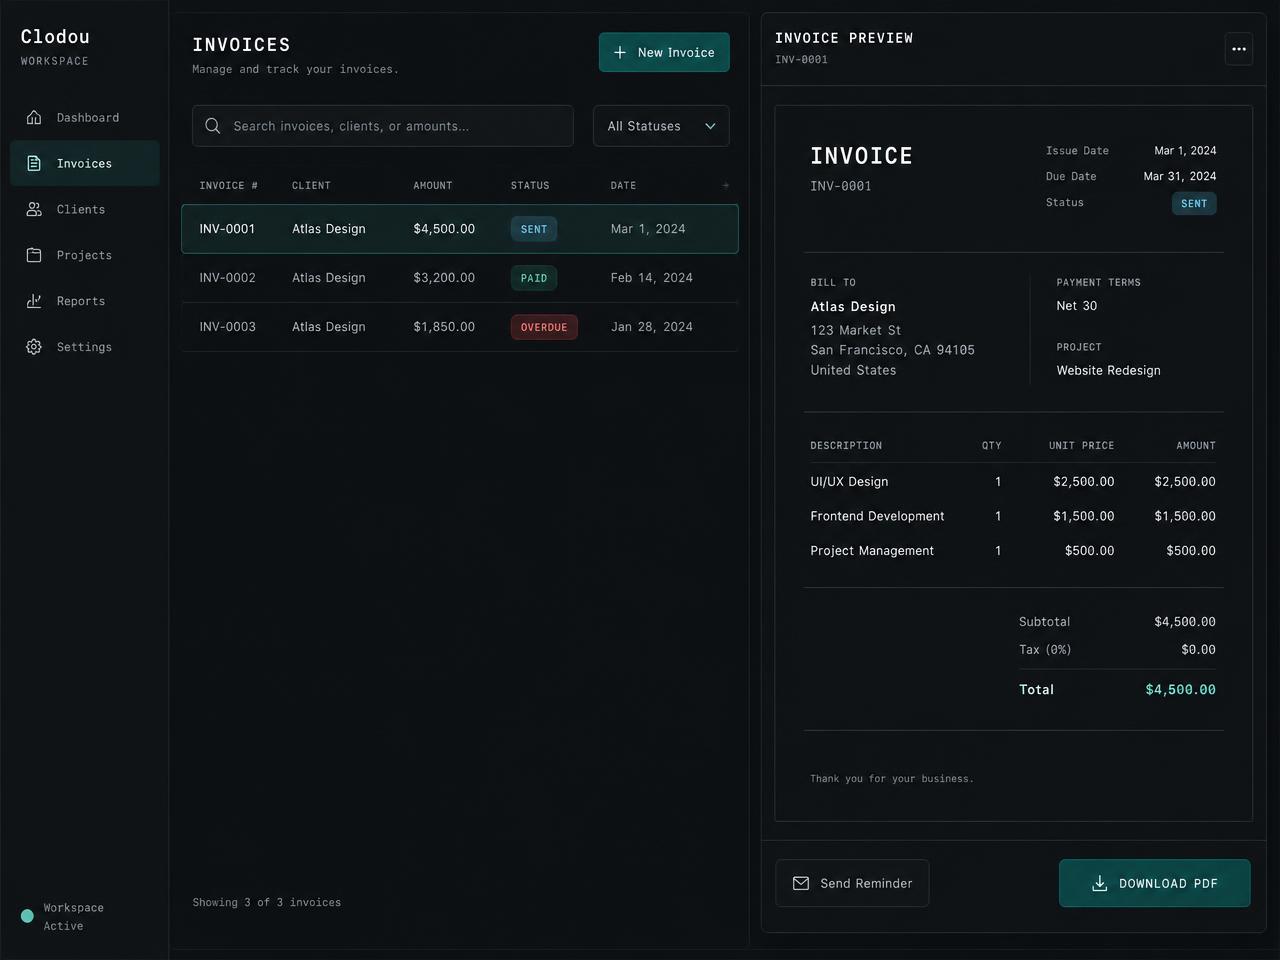Click the Mar 31, 2024 due date
The image size is (1280, 960).
tap(1180, 177)
